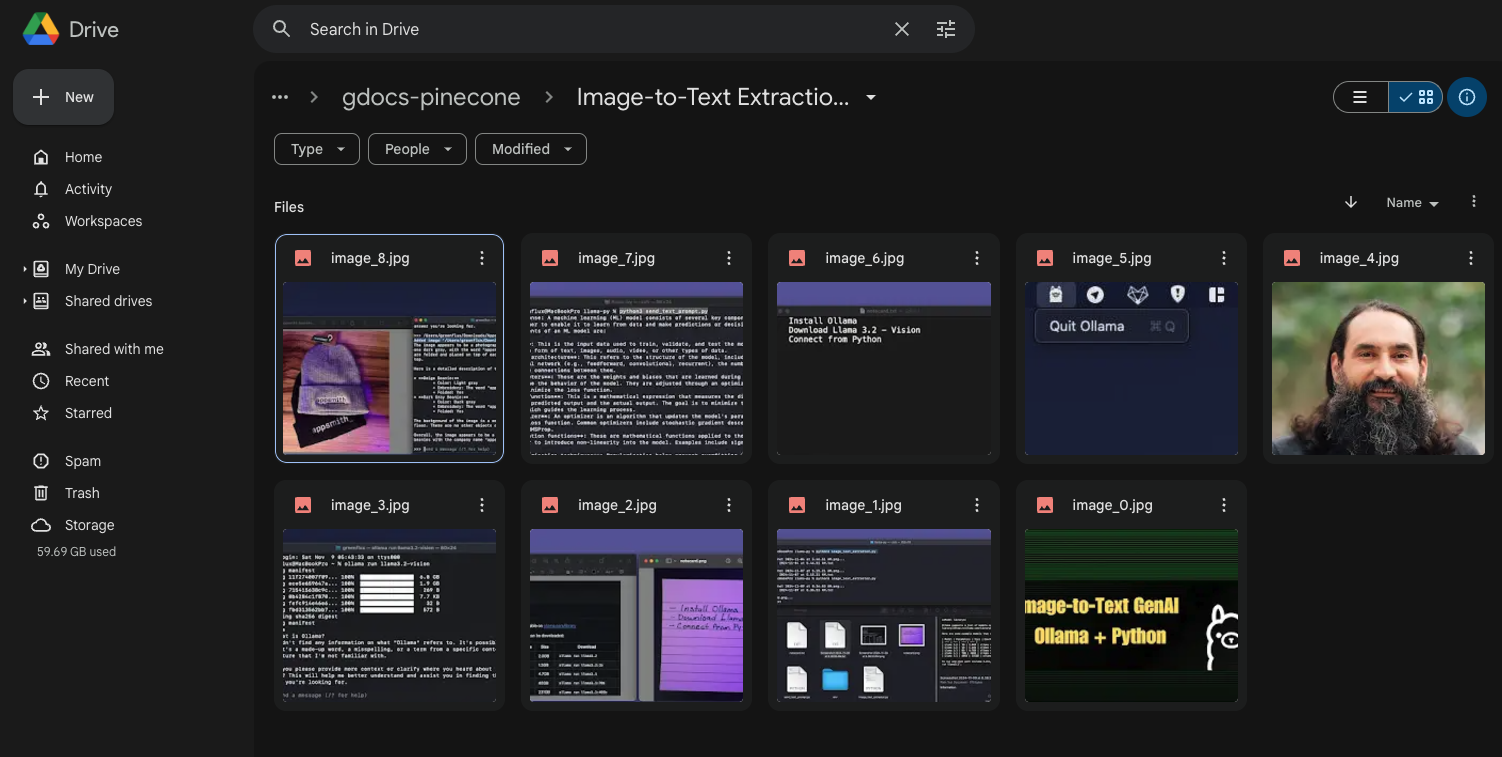Click the New button
1502x757 pixels.
coord(64,97)
